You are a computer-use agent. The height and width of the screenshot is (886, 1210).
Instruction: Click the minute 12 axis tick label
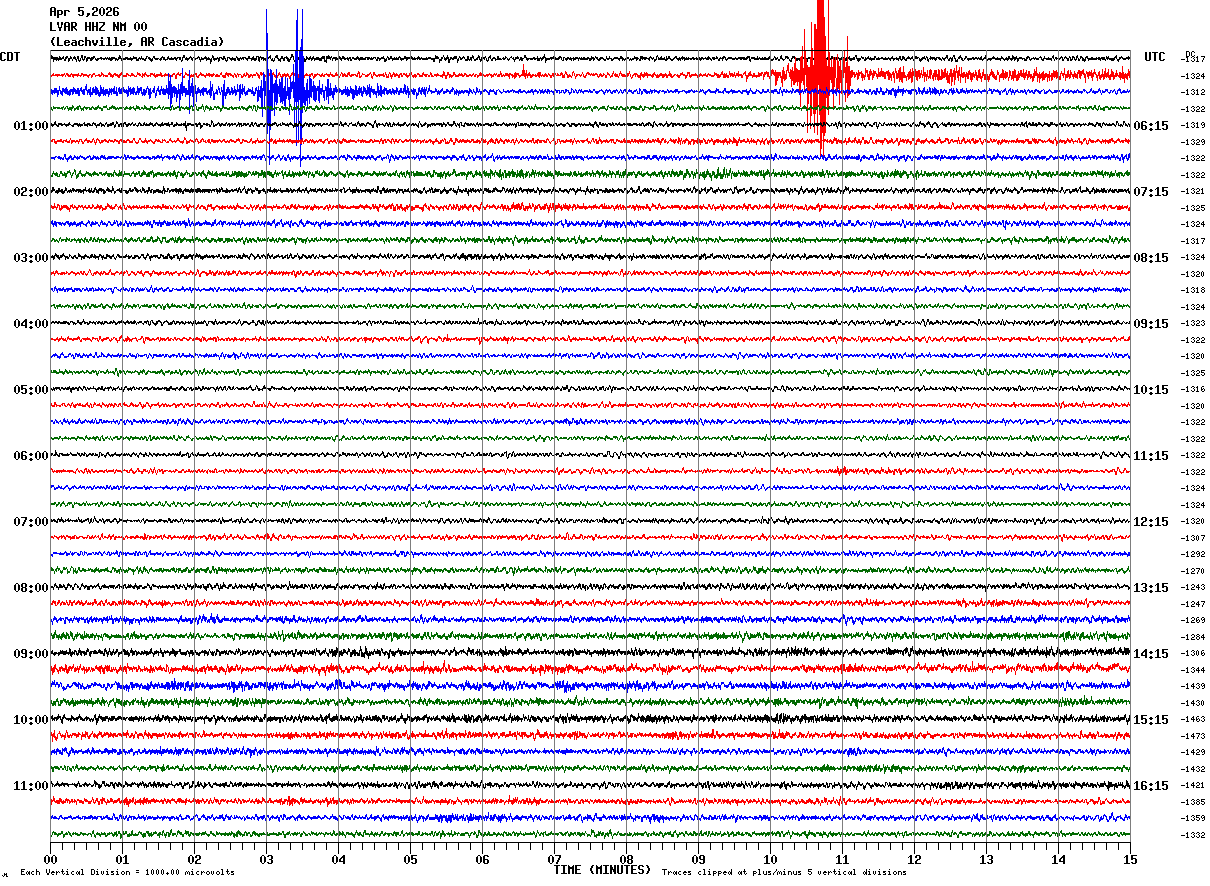(914, 858)
